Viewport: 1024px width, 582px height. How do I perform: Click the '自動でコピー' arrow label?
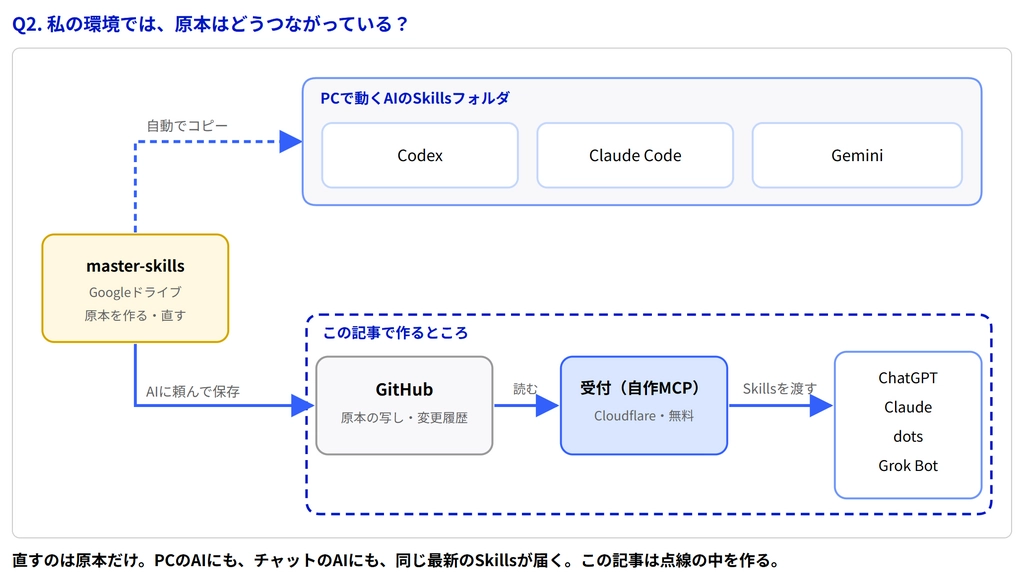tap(187, 125)
